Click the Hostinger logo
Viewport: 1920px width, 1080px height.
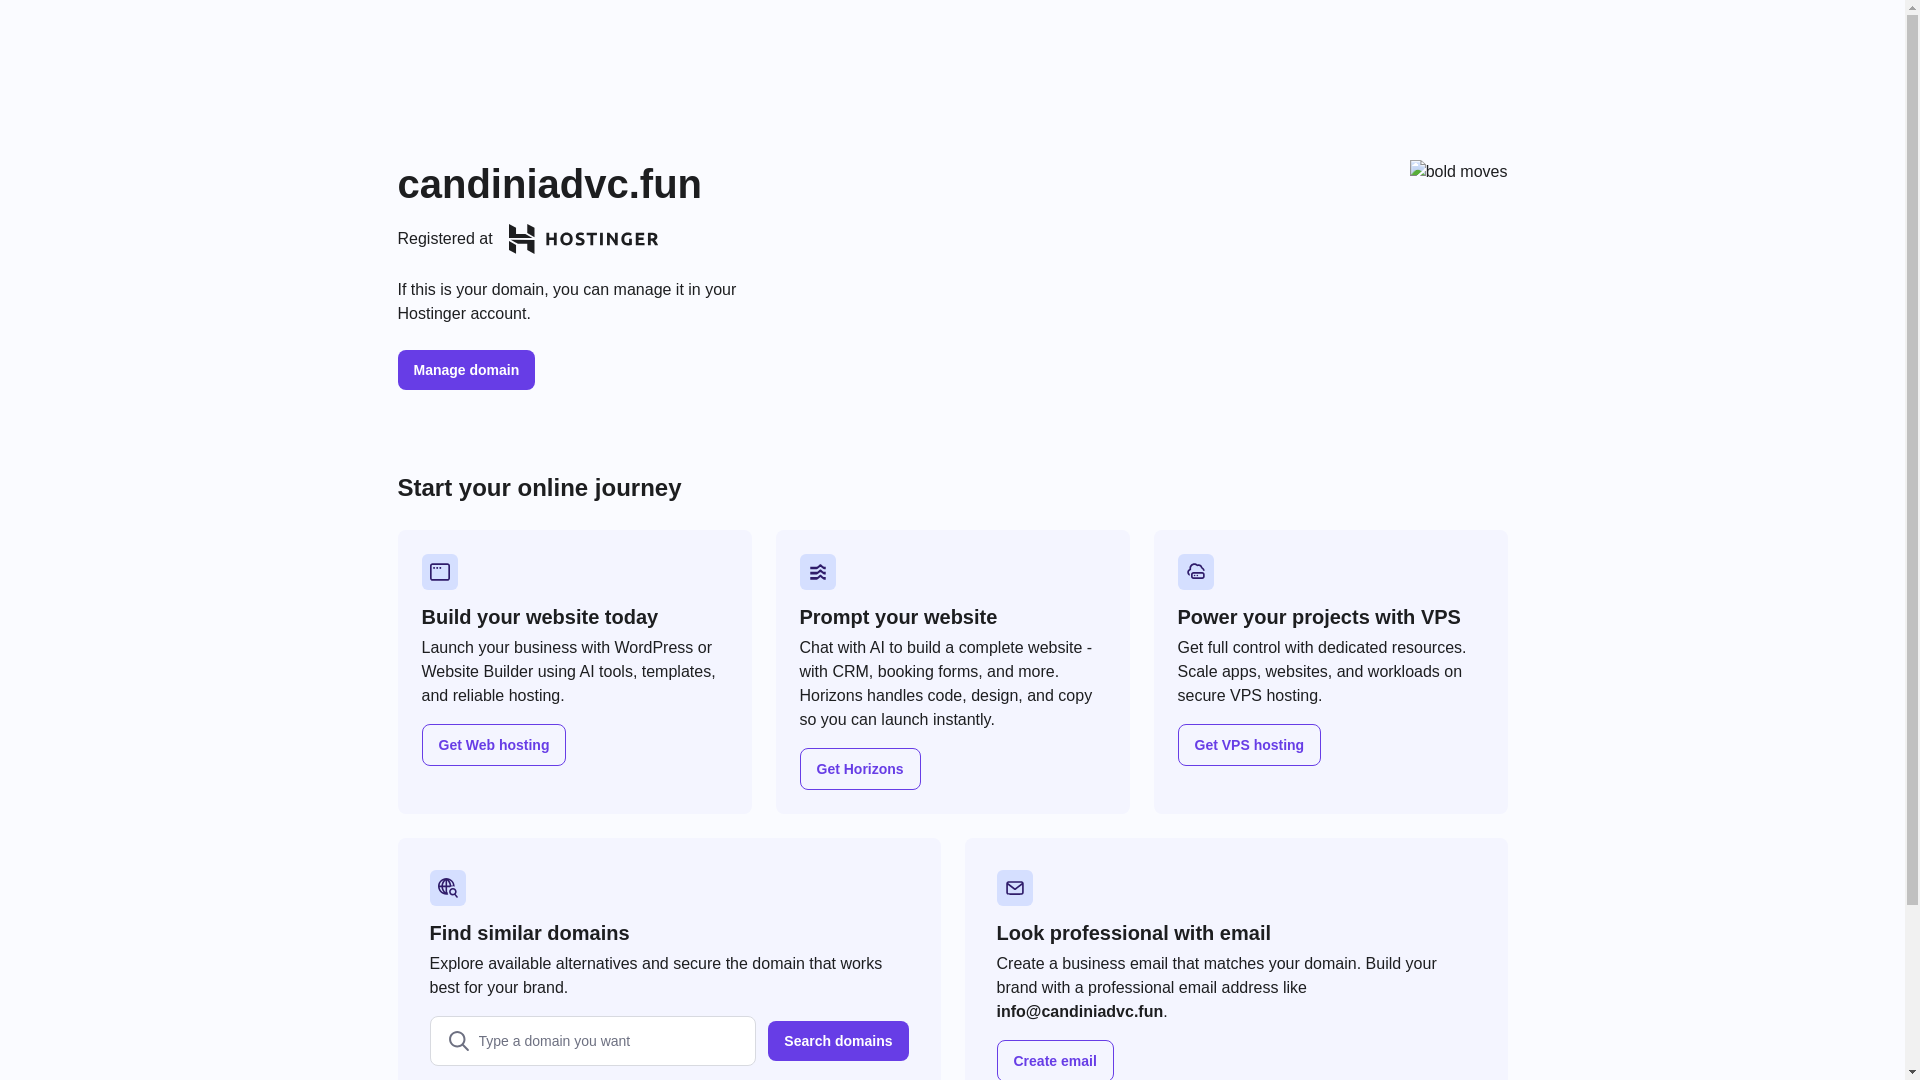coord(583,239)
